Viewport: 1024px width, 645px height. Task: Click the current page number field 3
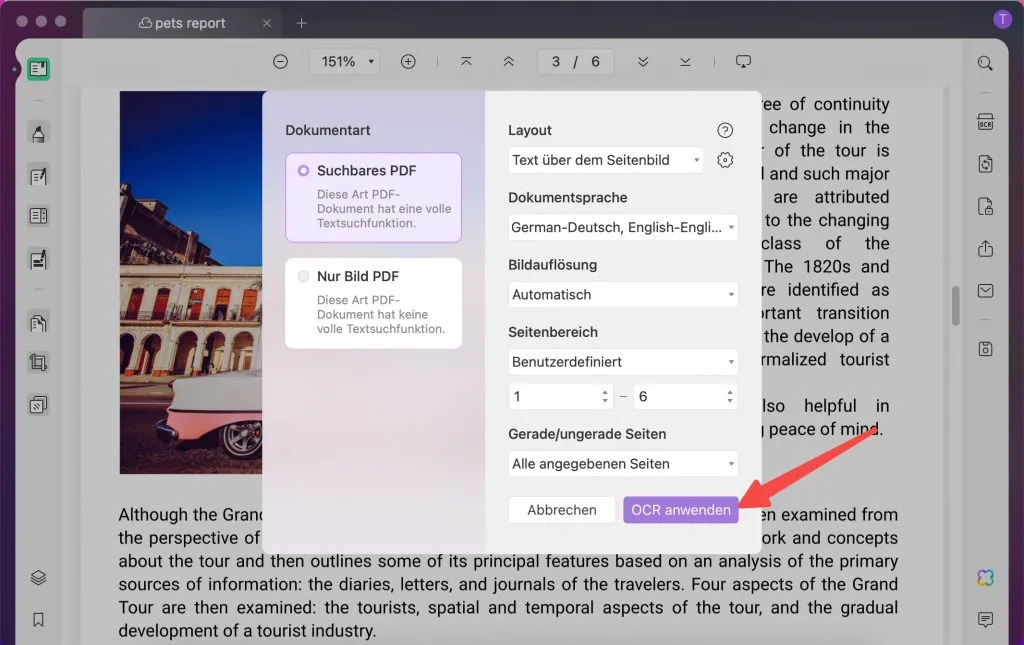[556, 61]
